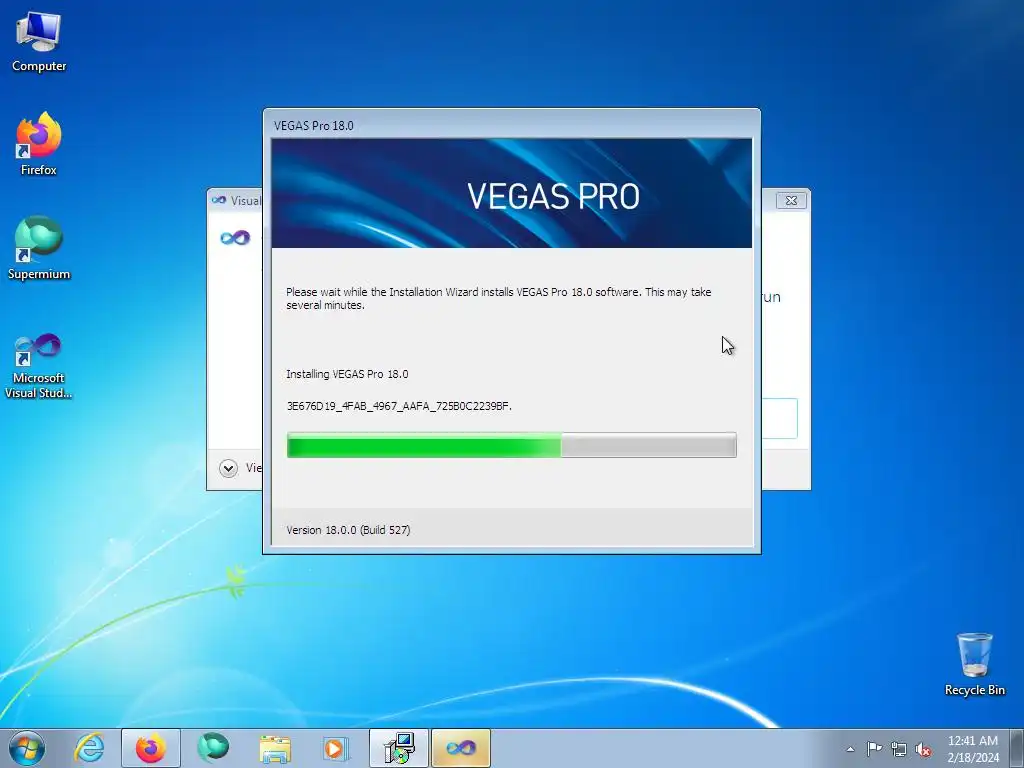
Task: Click Show Desktop strip at taskbar end
Action: tap(1017, 748)
